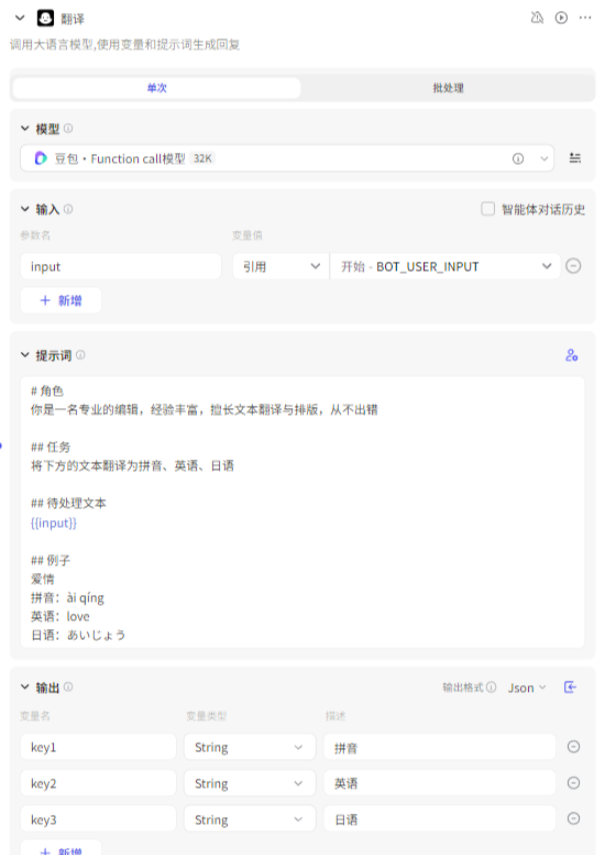Click the prompt library icon in 提示词

pyautogui.click(x=571, y=355)
